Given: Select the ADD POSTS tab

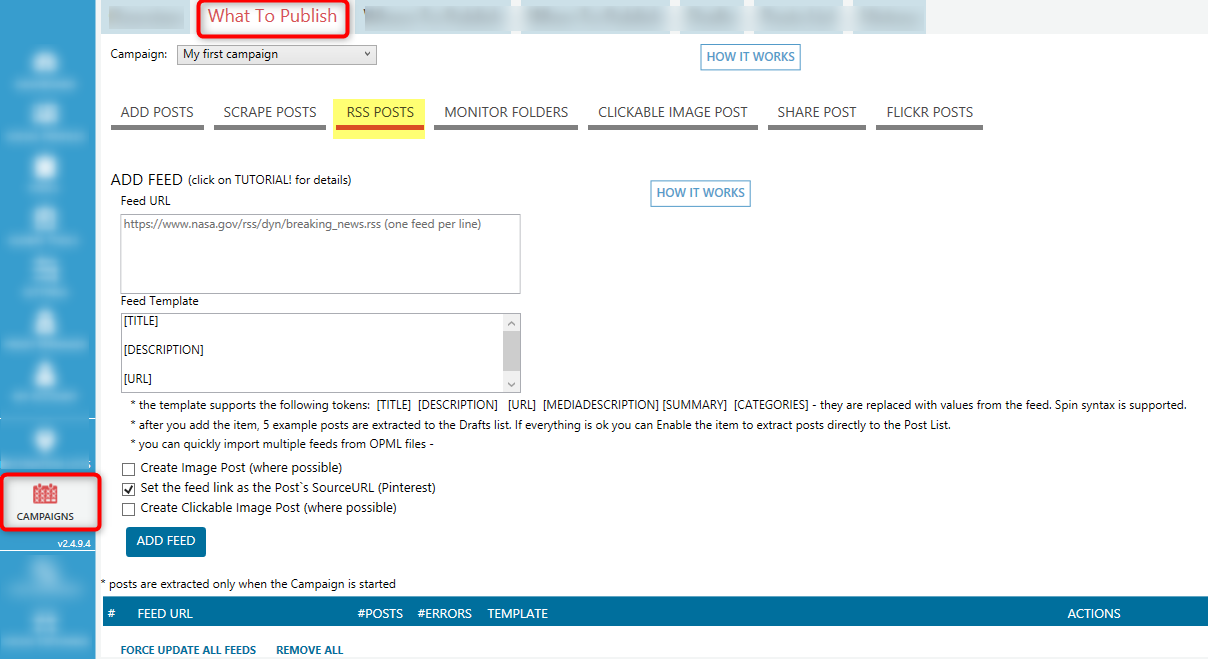Looking at the screenshot, I should click(157, 113).
